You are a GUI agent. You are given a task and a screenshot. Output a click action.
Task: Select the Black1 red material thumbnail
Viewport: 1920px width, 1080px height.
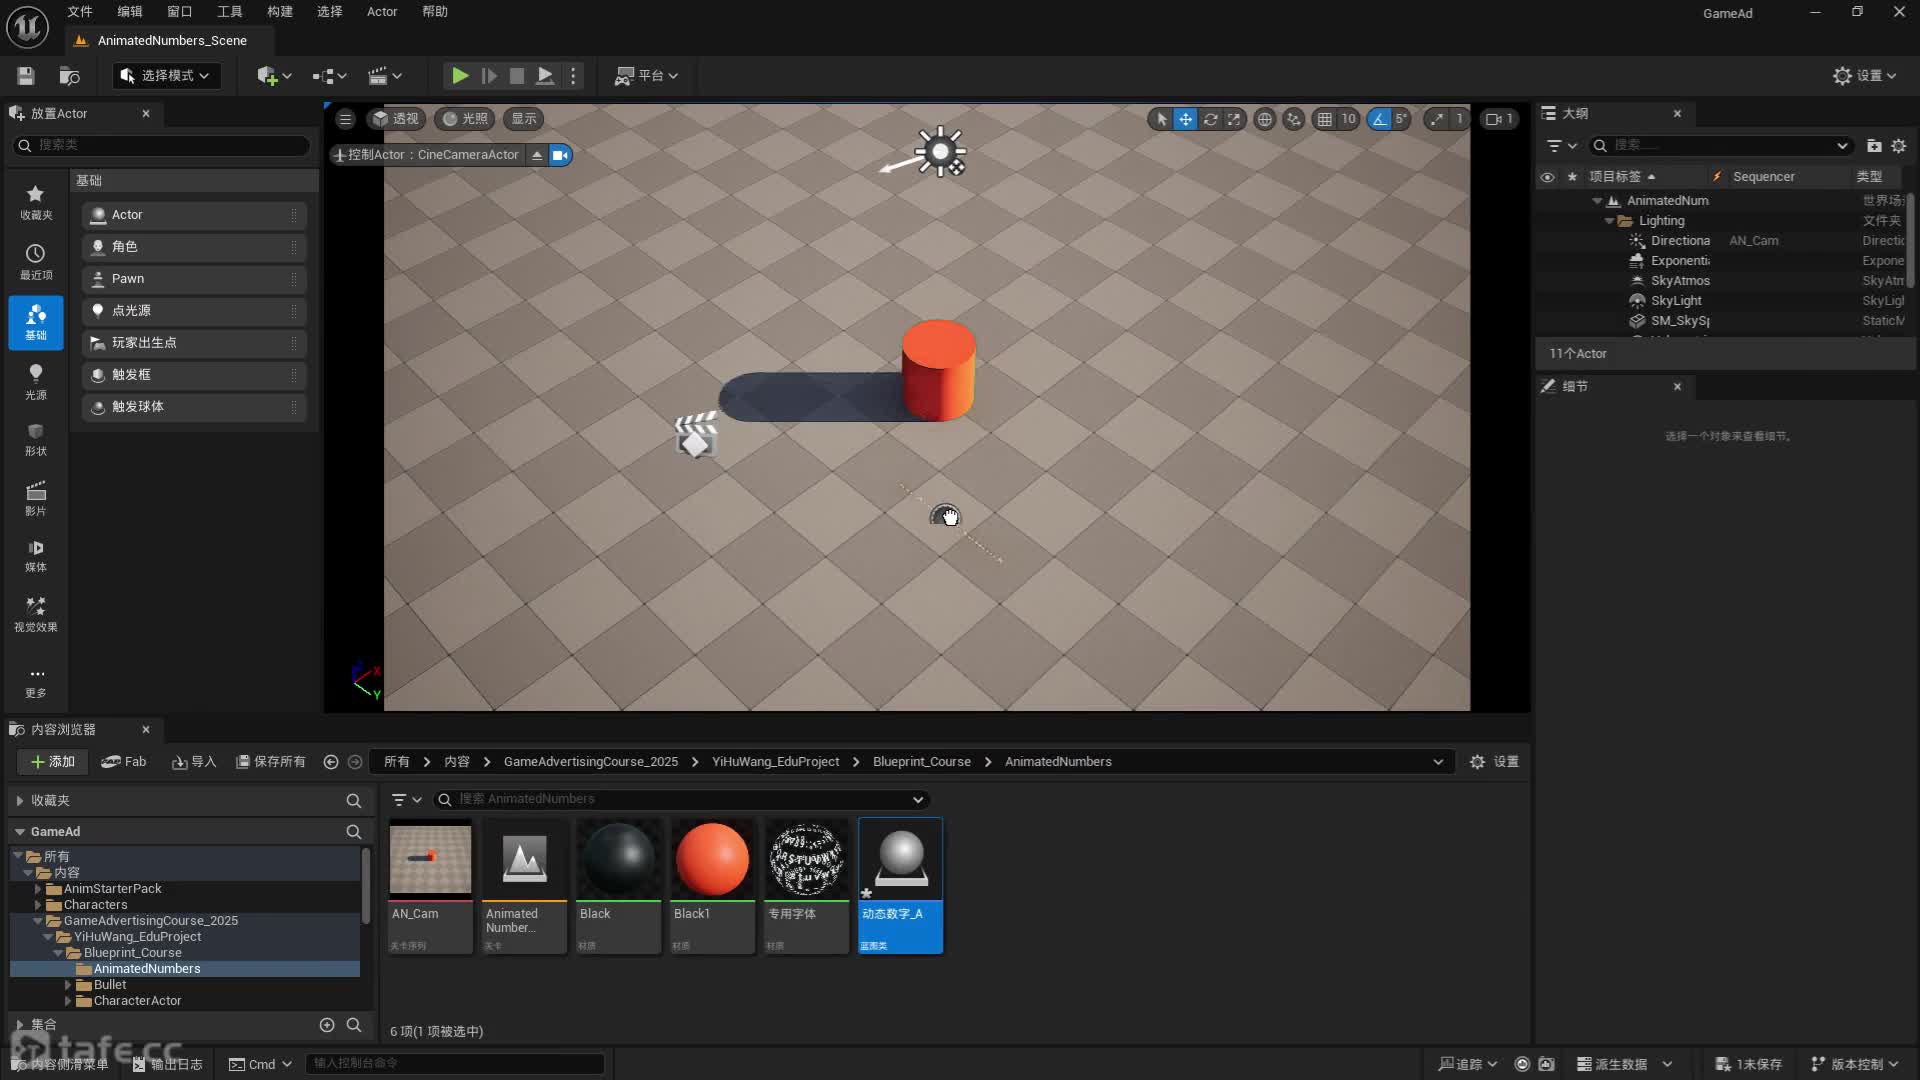[x=712, y=860]
